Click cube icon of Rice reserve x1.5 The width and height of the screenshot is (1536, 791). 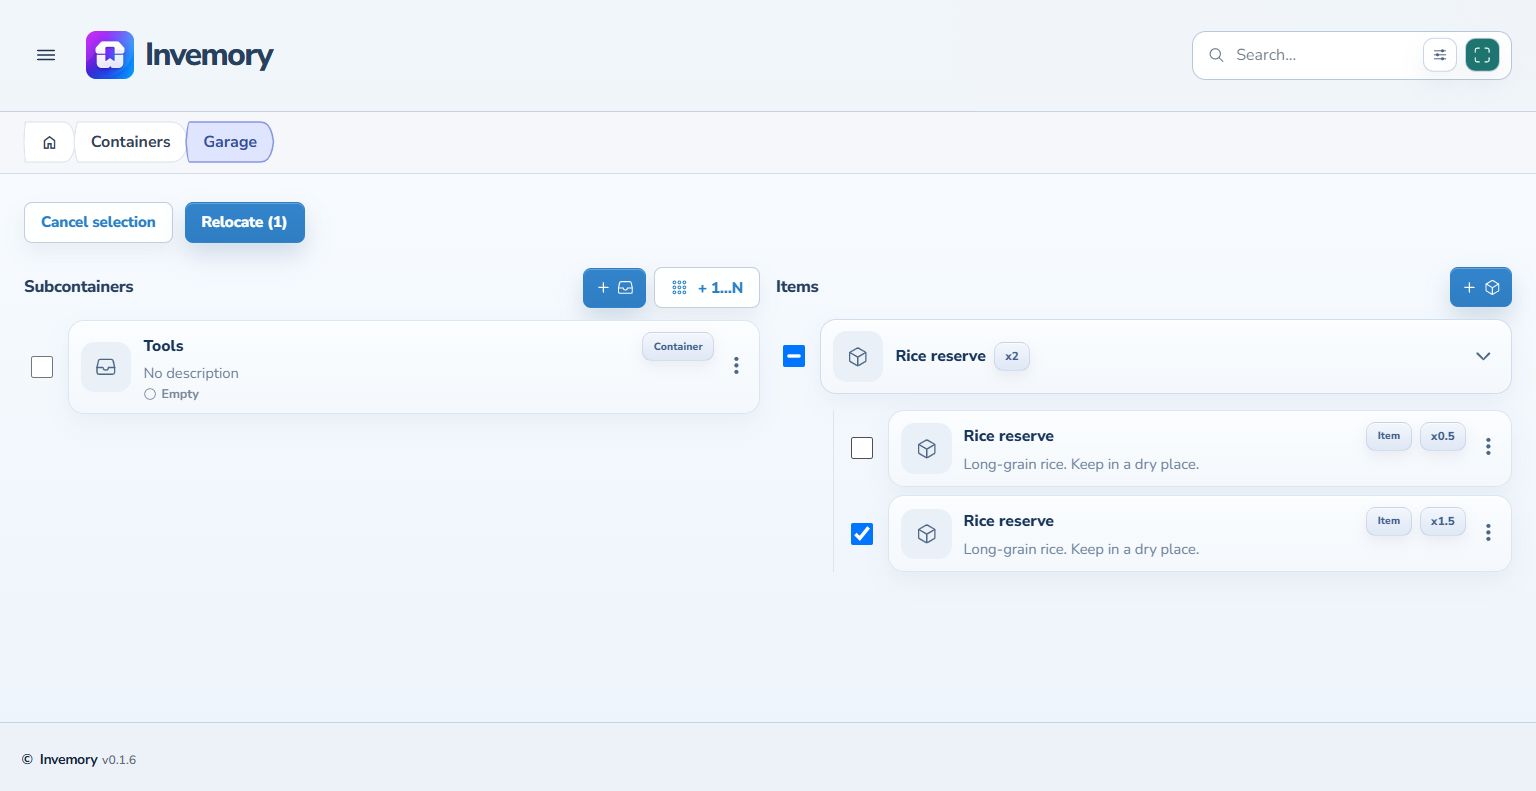[x=926, y=534]
